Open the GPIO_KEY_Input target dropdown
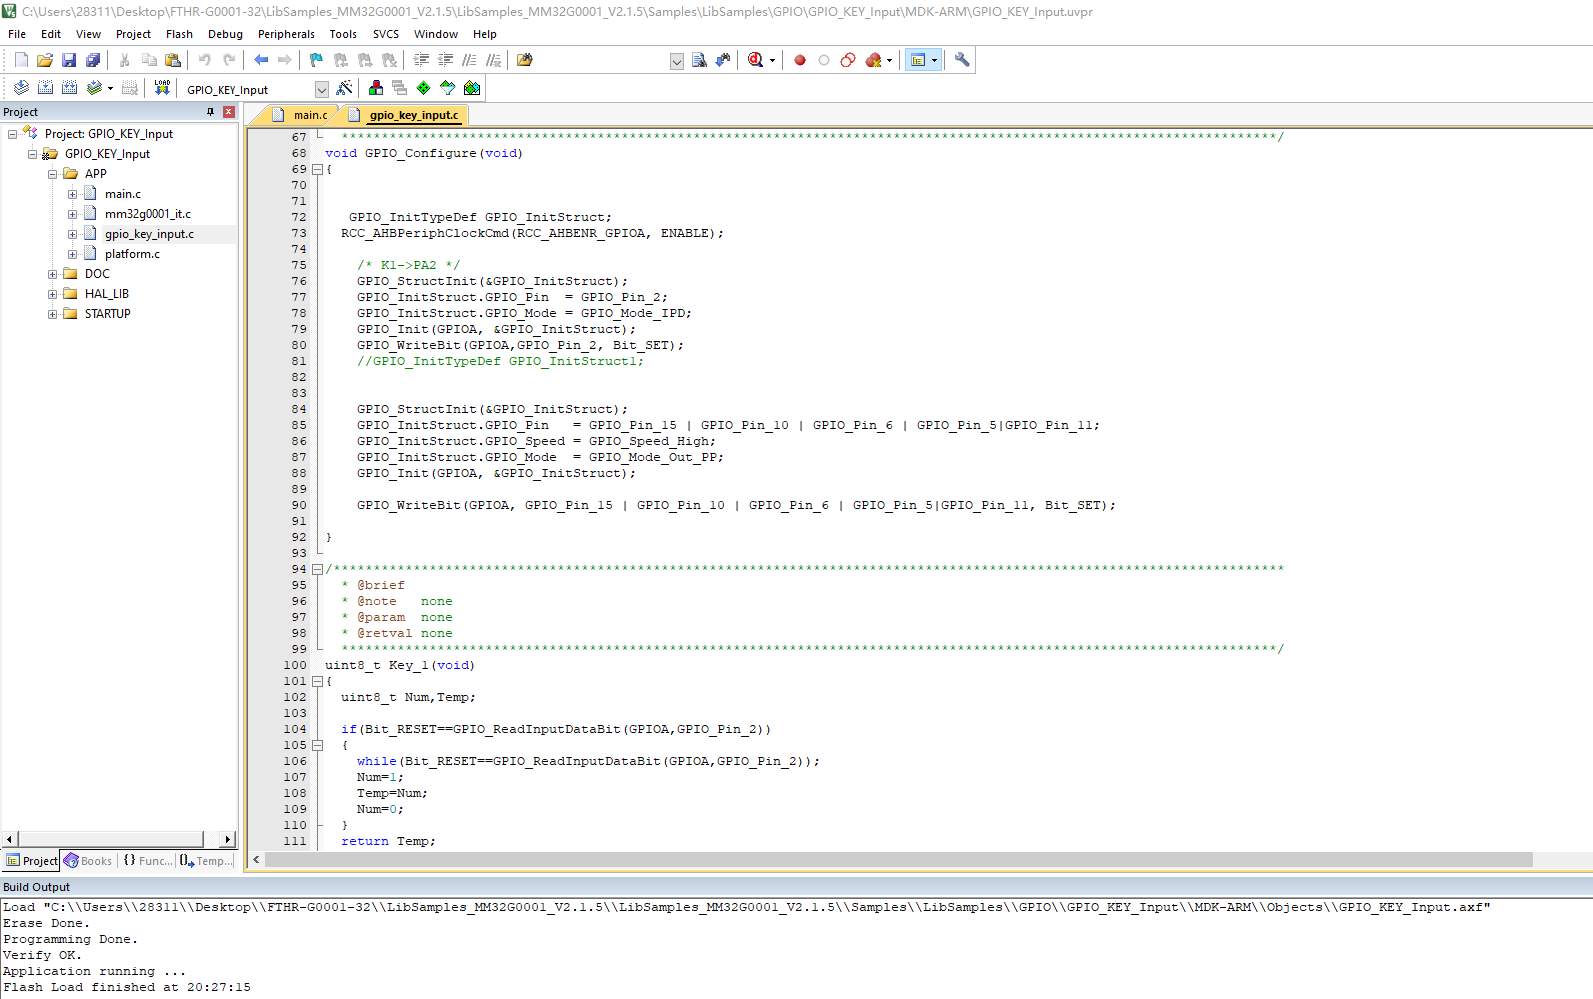This screenshot has width=1593, height=999. (x=321, y=89)
